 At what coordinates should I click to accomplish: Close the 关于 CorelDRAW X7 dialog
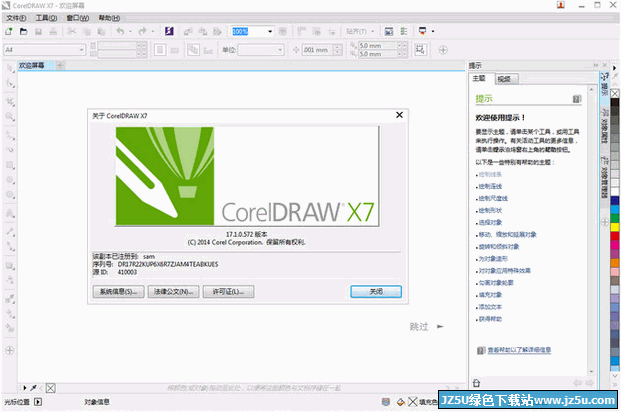point(399,115)
